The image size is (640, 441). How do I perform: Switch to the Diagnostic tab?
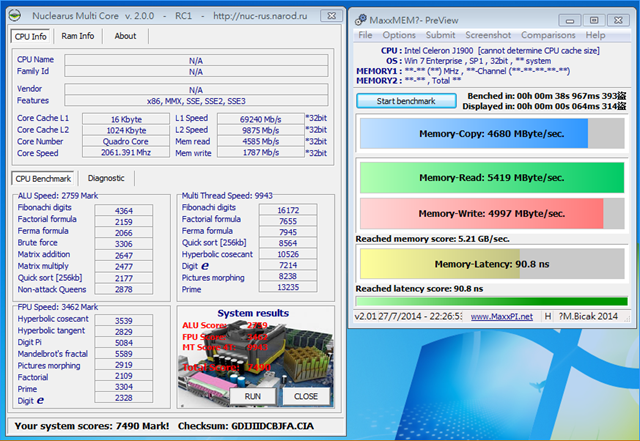(x=106, y=178)
